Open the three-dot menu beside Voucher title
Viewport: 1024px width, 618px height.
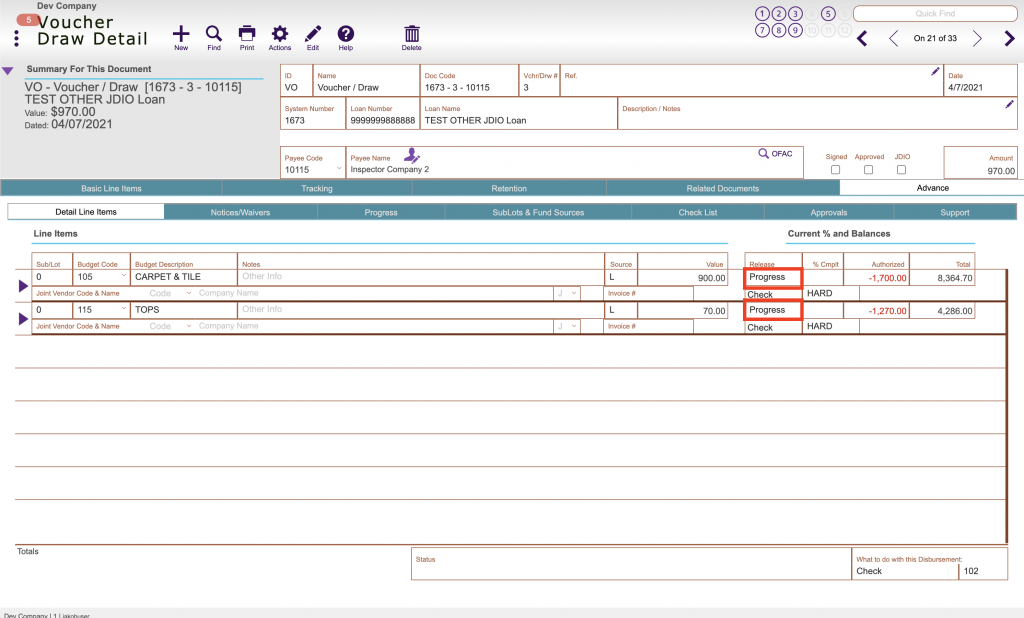[16, 39]
